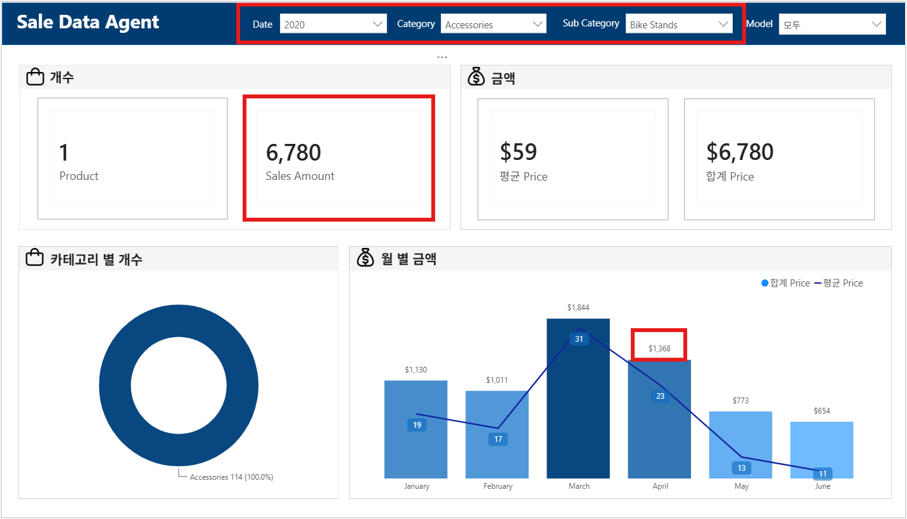The height and width of the screenshot is (519, 907).
Task: Click the Sale Data Agent title
Action: (88, 22)
